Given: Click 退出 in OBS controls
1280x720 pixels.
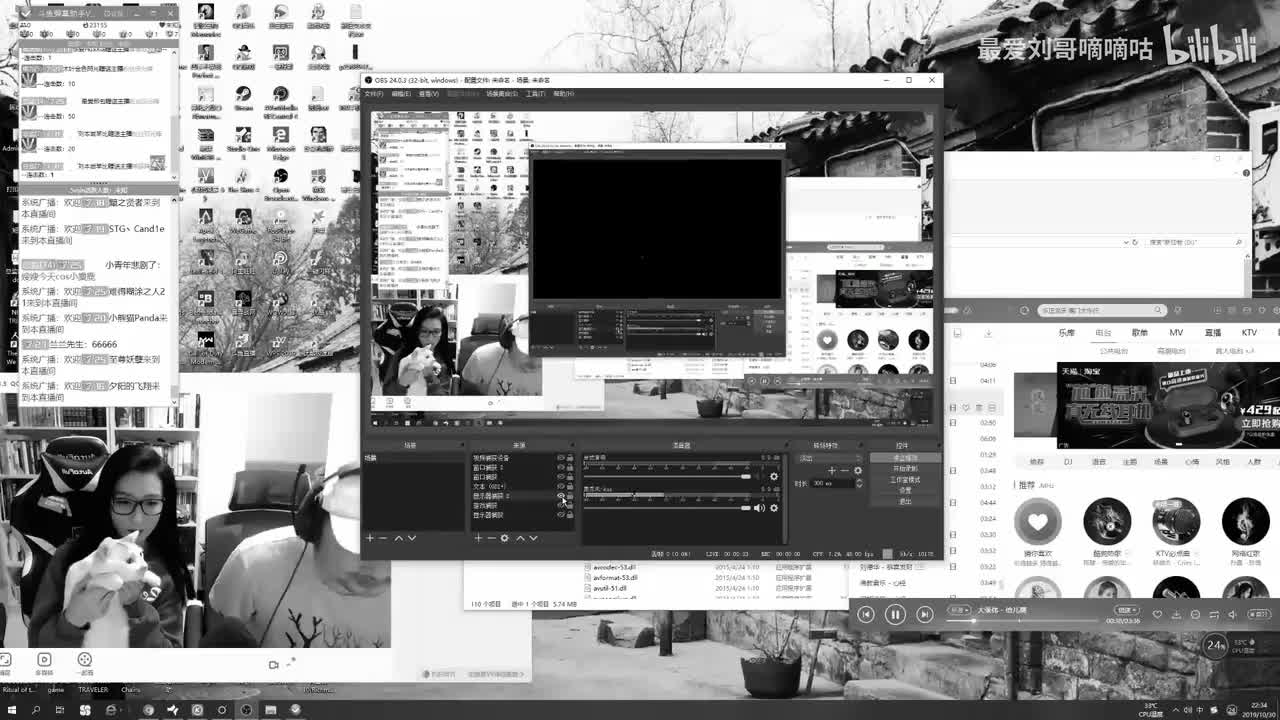Looking at the screenshot, I should pyautogui.click(x=905, y=502).
